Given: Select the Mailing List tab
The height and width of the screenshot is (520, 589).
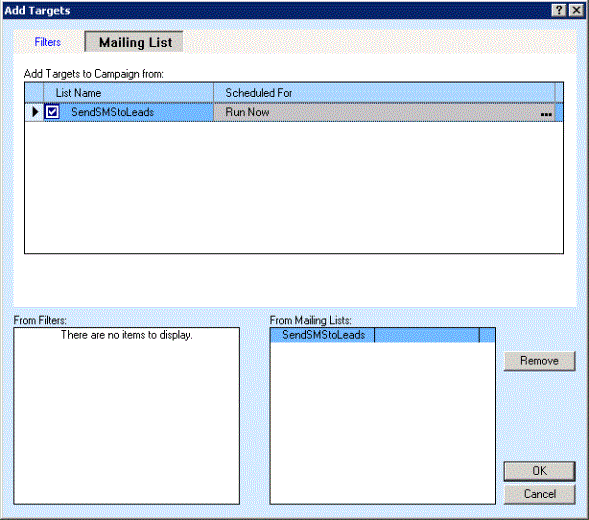Looking at the screenshot, I should pos(134,42).
